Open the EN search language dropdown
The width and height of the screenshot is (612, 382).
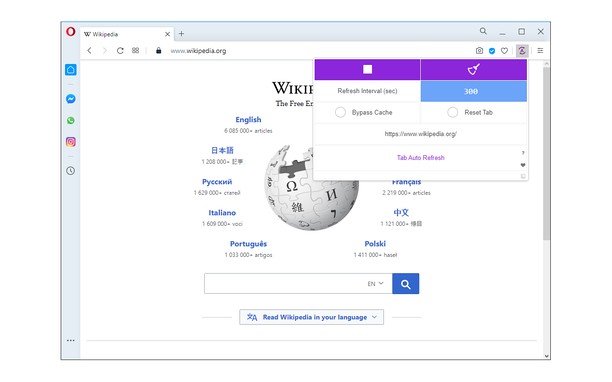click(375, 284)
